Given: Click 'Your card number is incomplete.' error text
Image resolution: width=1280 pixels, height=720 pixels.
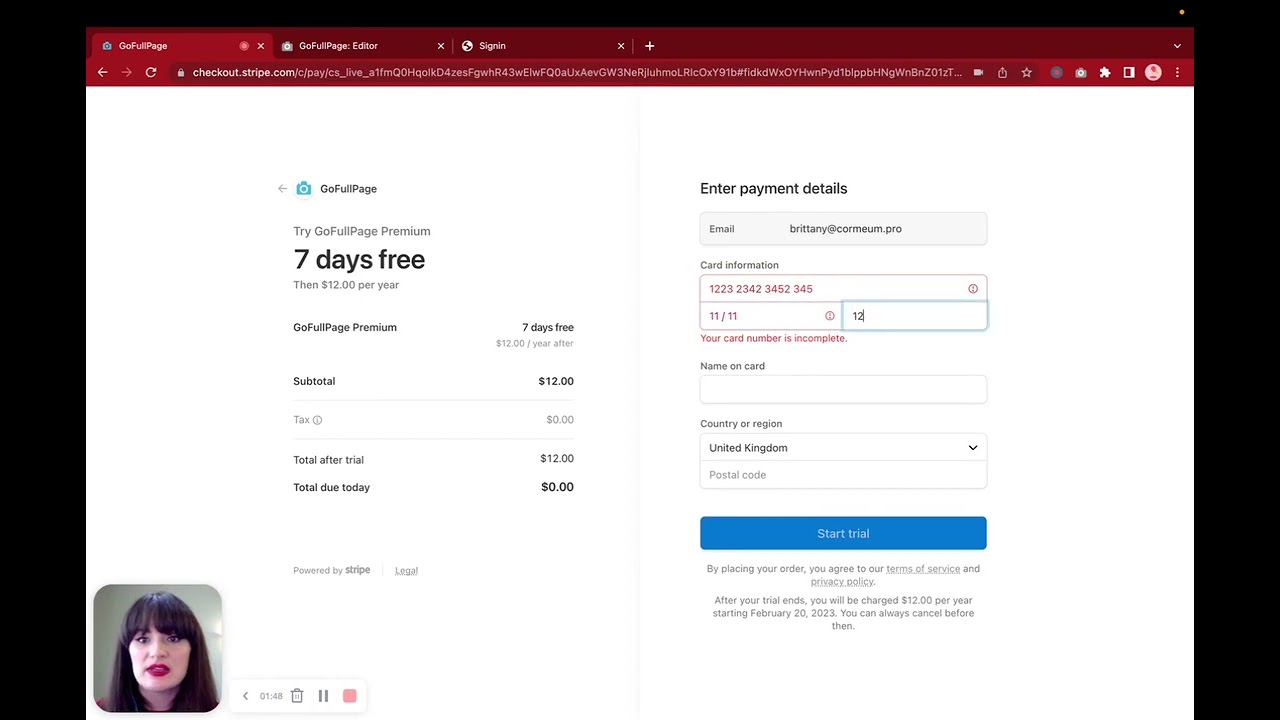Looking at the screenshot, I should click(x=773, y=338).
